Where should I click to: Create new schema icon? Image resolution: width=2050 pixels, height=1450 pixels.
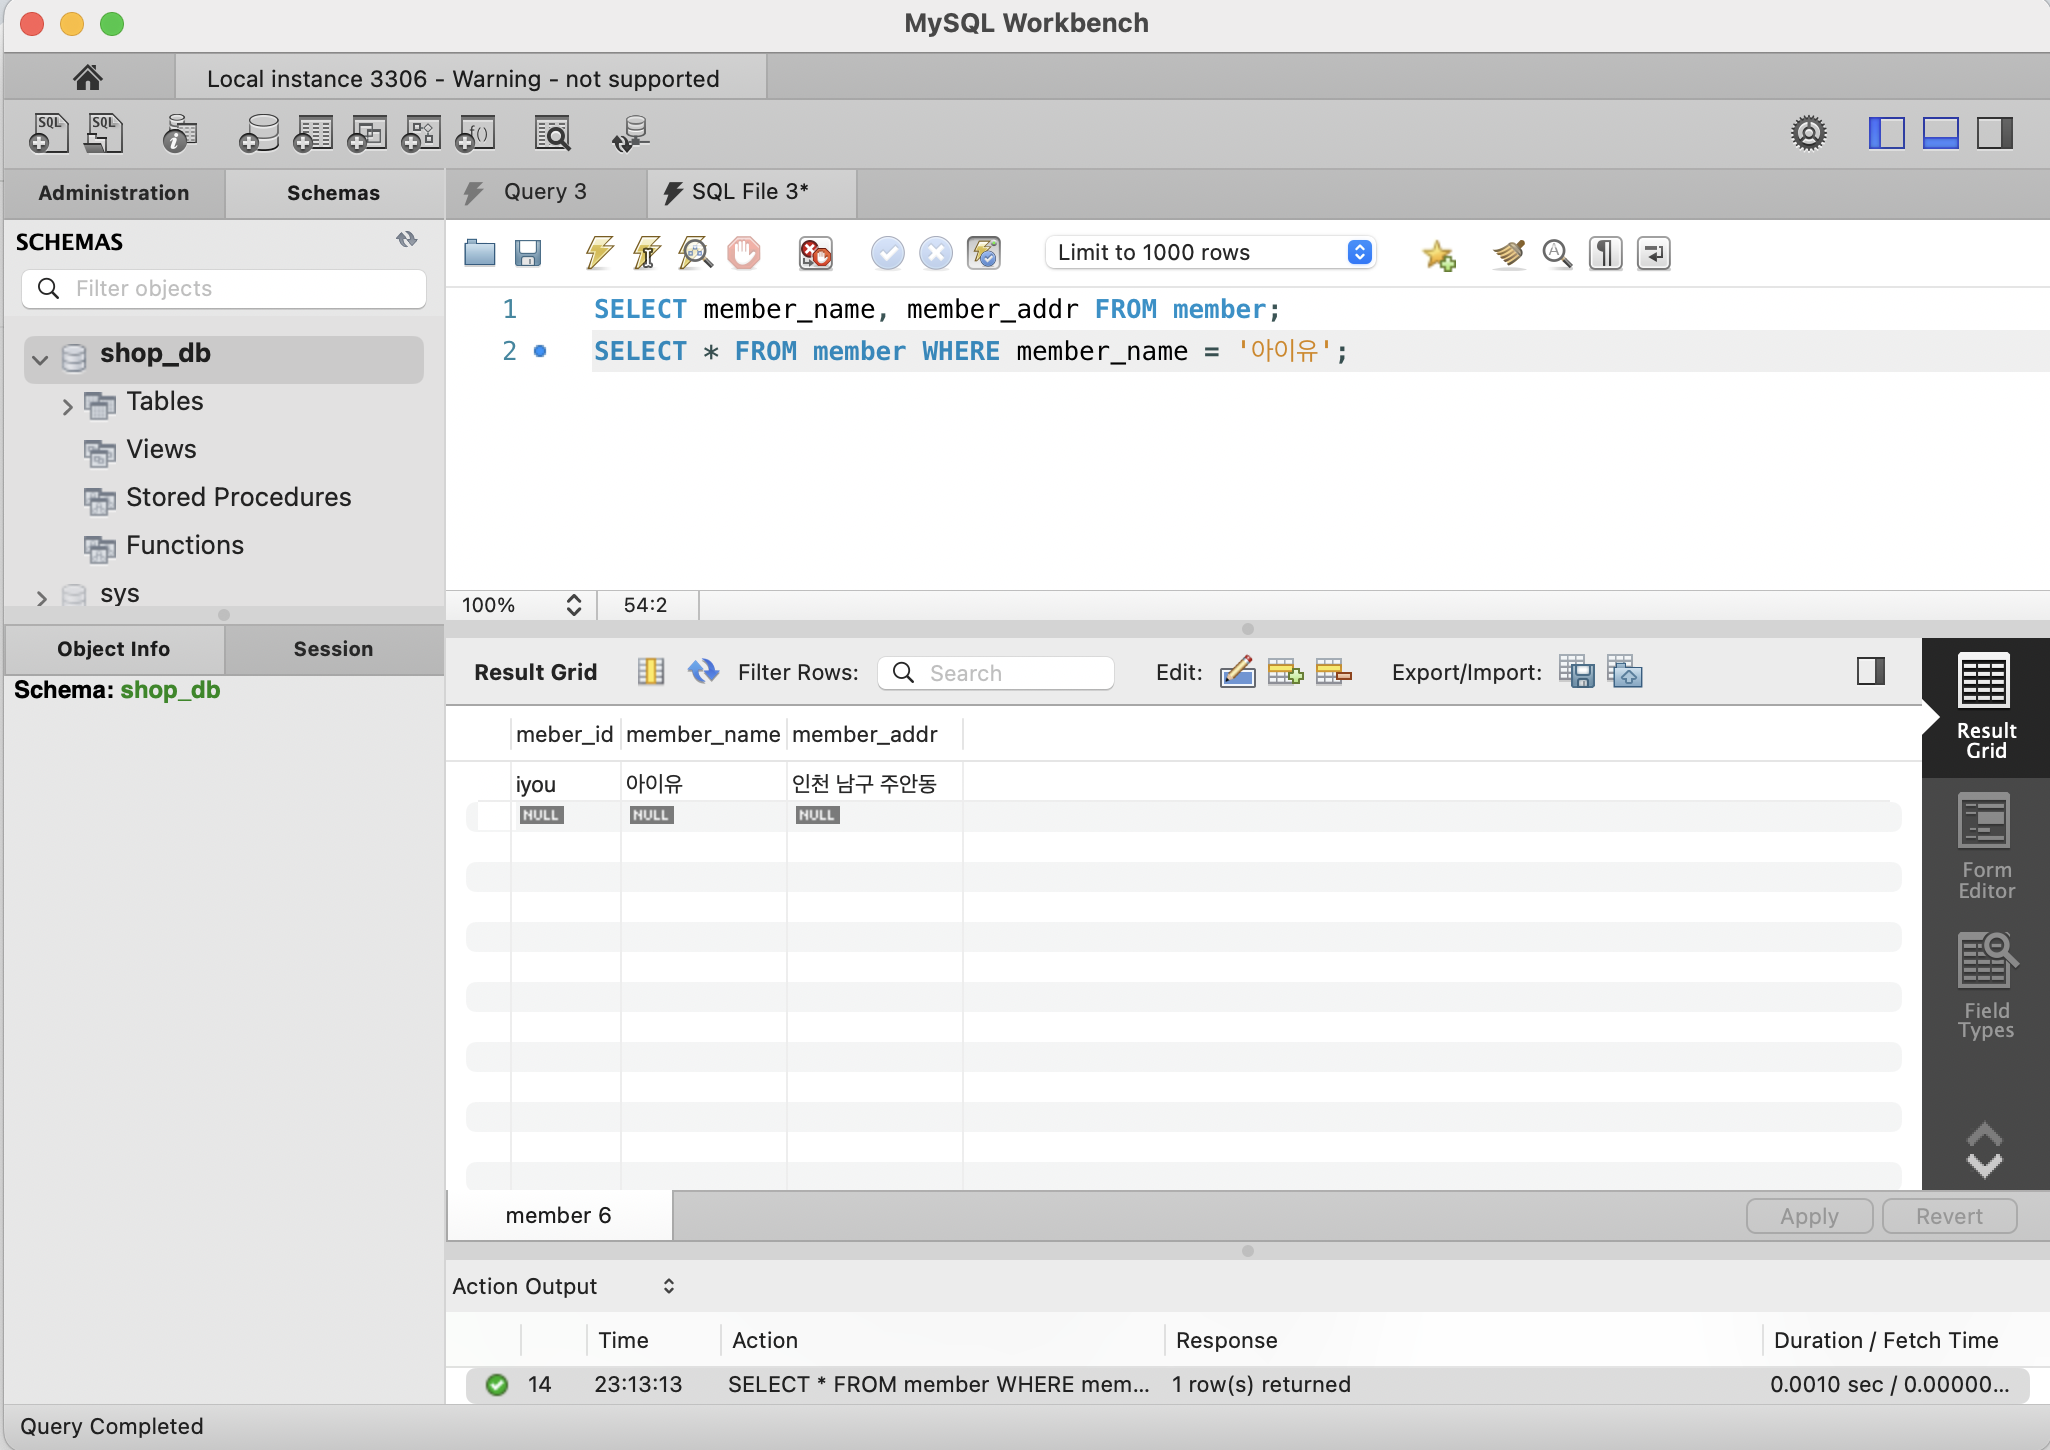point(259,133)
